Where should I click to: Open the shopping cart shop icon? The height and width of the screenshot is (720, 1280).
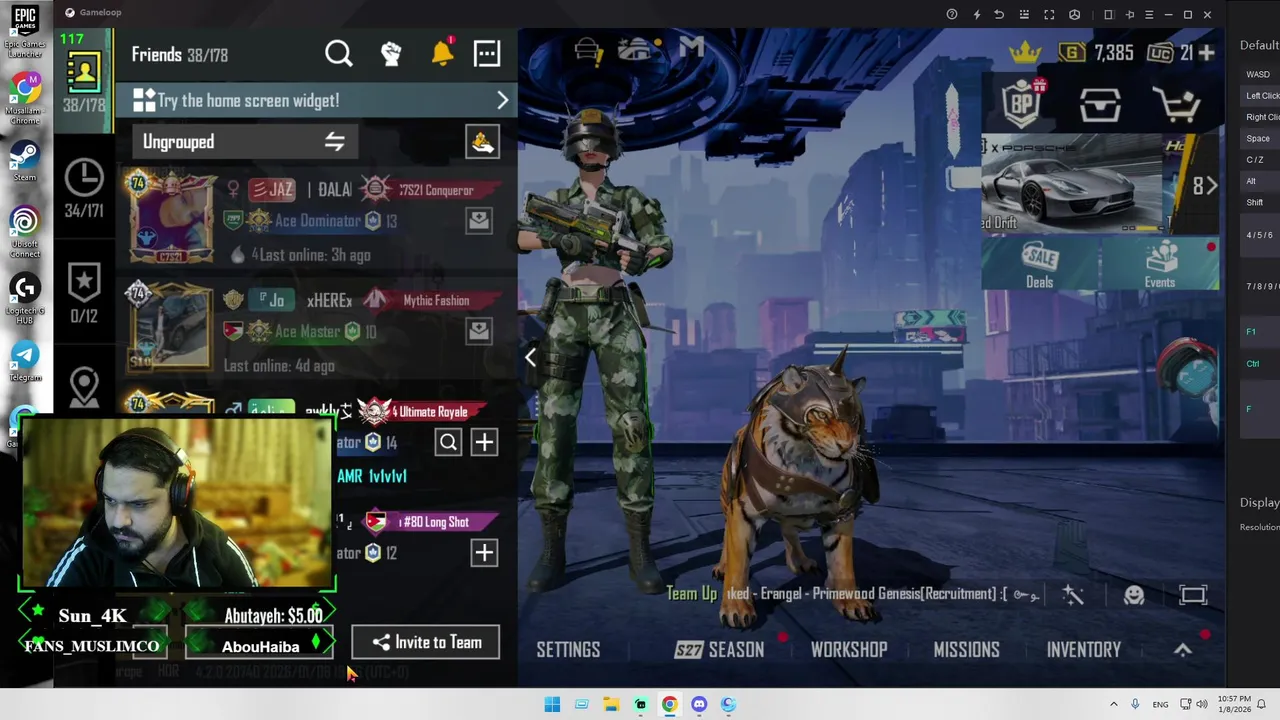point(1176,104)
